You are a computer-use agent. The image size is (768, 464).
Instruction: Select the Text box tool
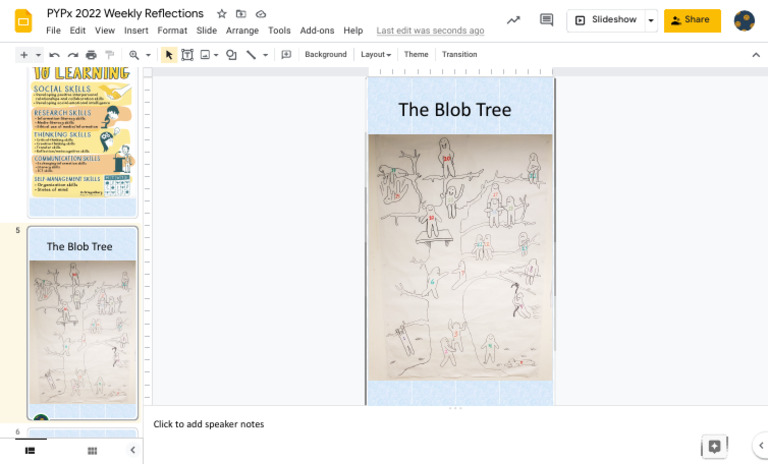[187, 55]
